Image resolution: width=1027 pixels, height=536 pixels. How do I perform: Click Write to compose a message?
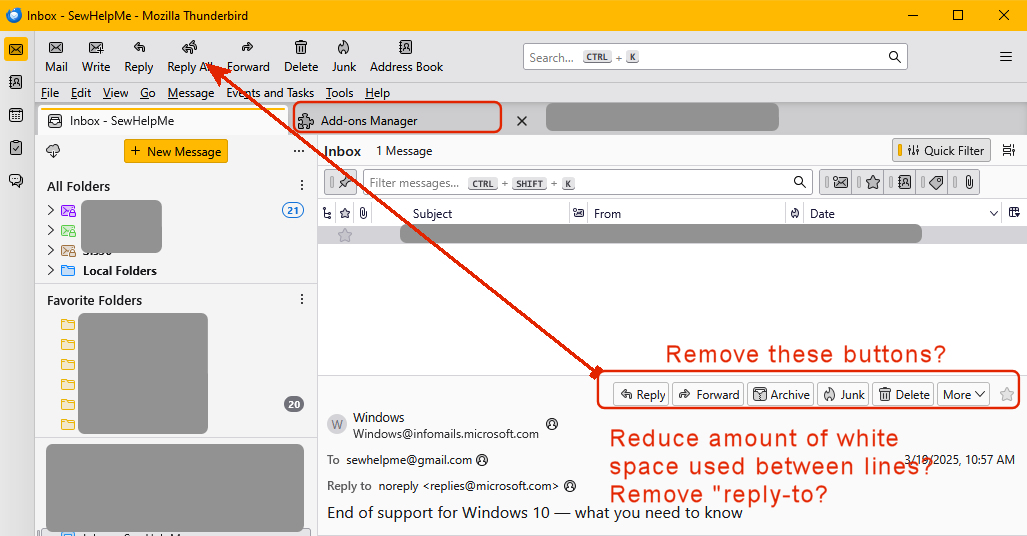tap(96, 56)
